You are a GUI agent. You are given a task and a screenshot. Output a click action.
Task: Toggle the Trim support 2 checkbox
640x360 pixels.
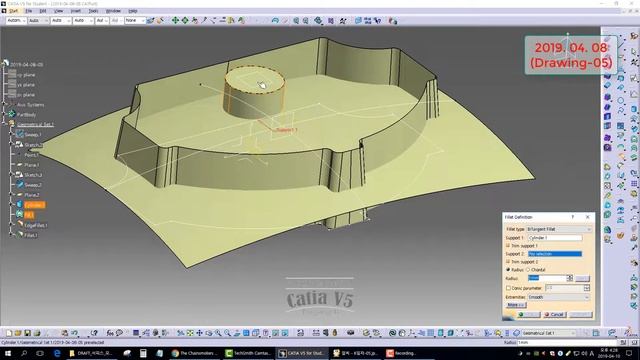[508, 262]
